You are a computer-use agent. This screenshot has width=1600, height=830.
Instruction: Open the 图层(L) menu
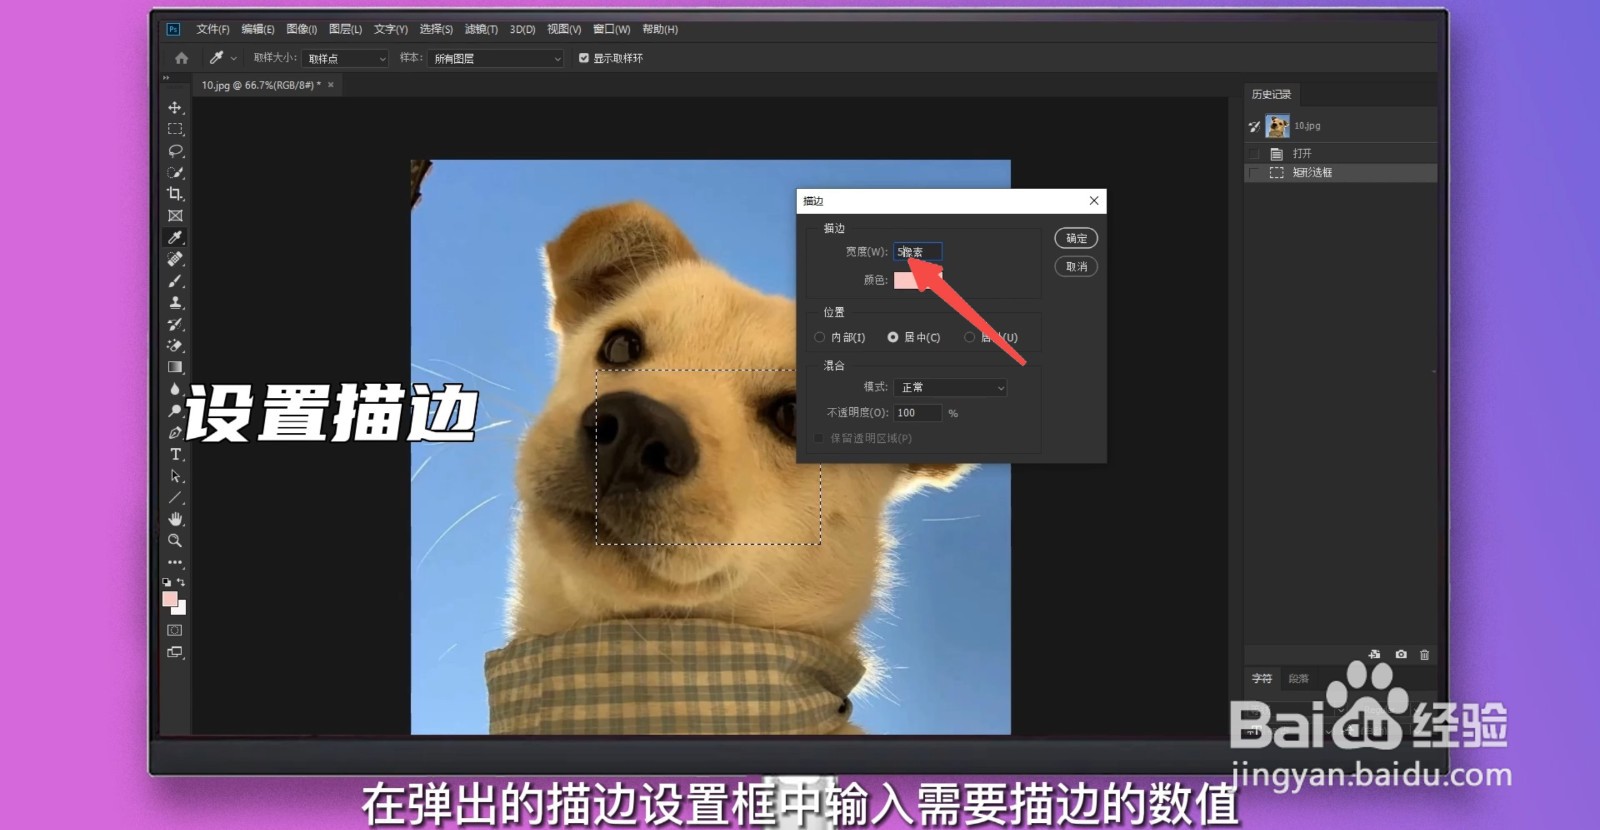(x=346, y=30)
